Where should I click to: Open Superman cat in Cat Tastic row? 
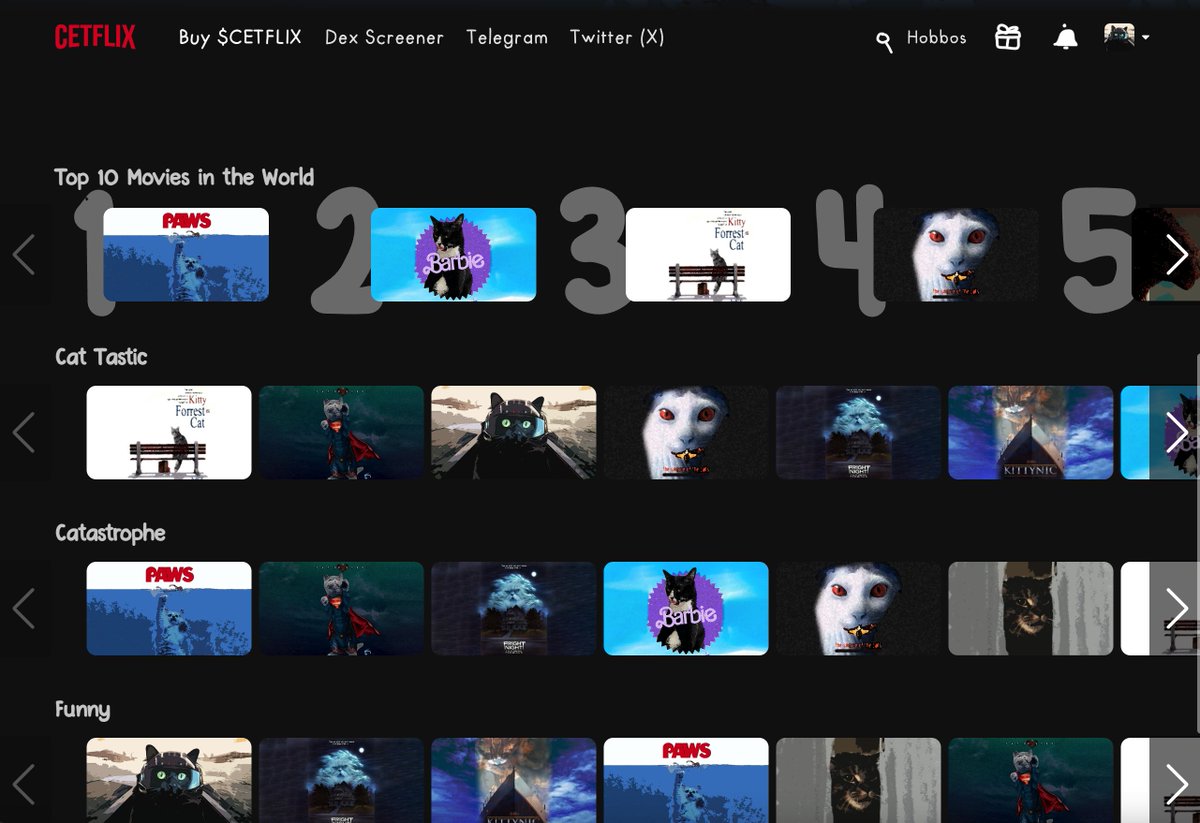pos(341,432)
